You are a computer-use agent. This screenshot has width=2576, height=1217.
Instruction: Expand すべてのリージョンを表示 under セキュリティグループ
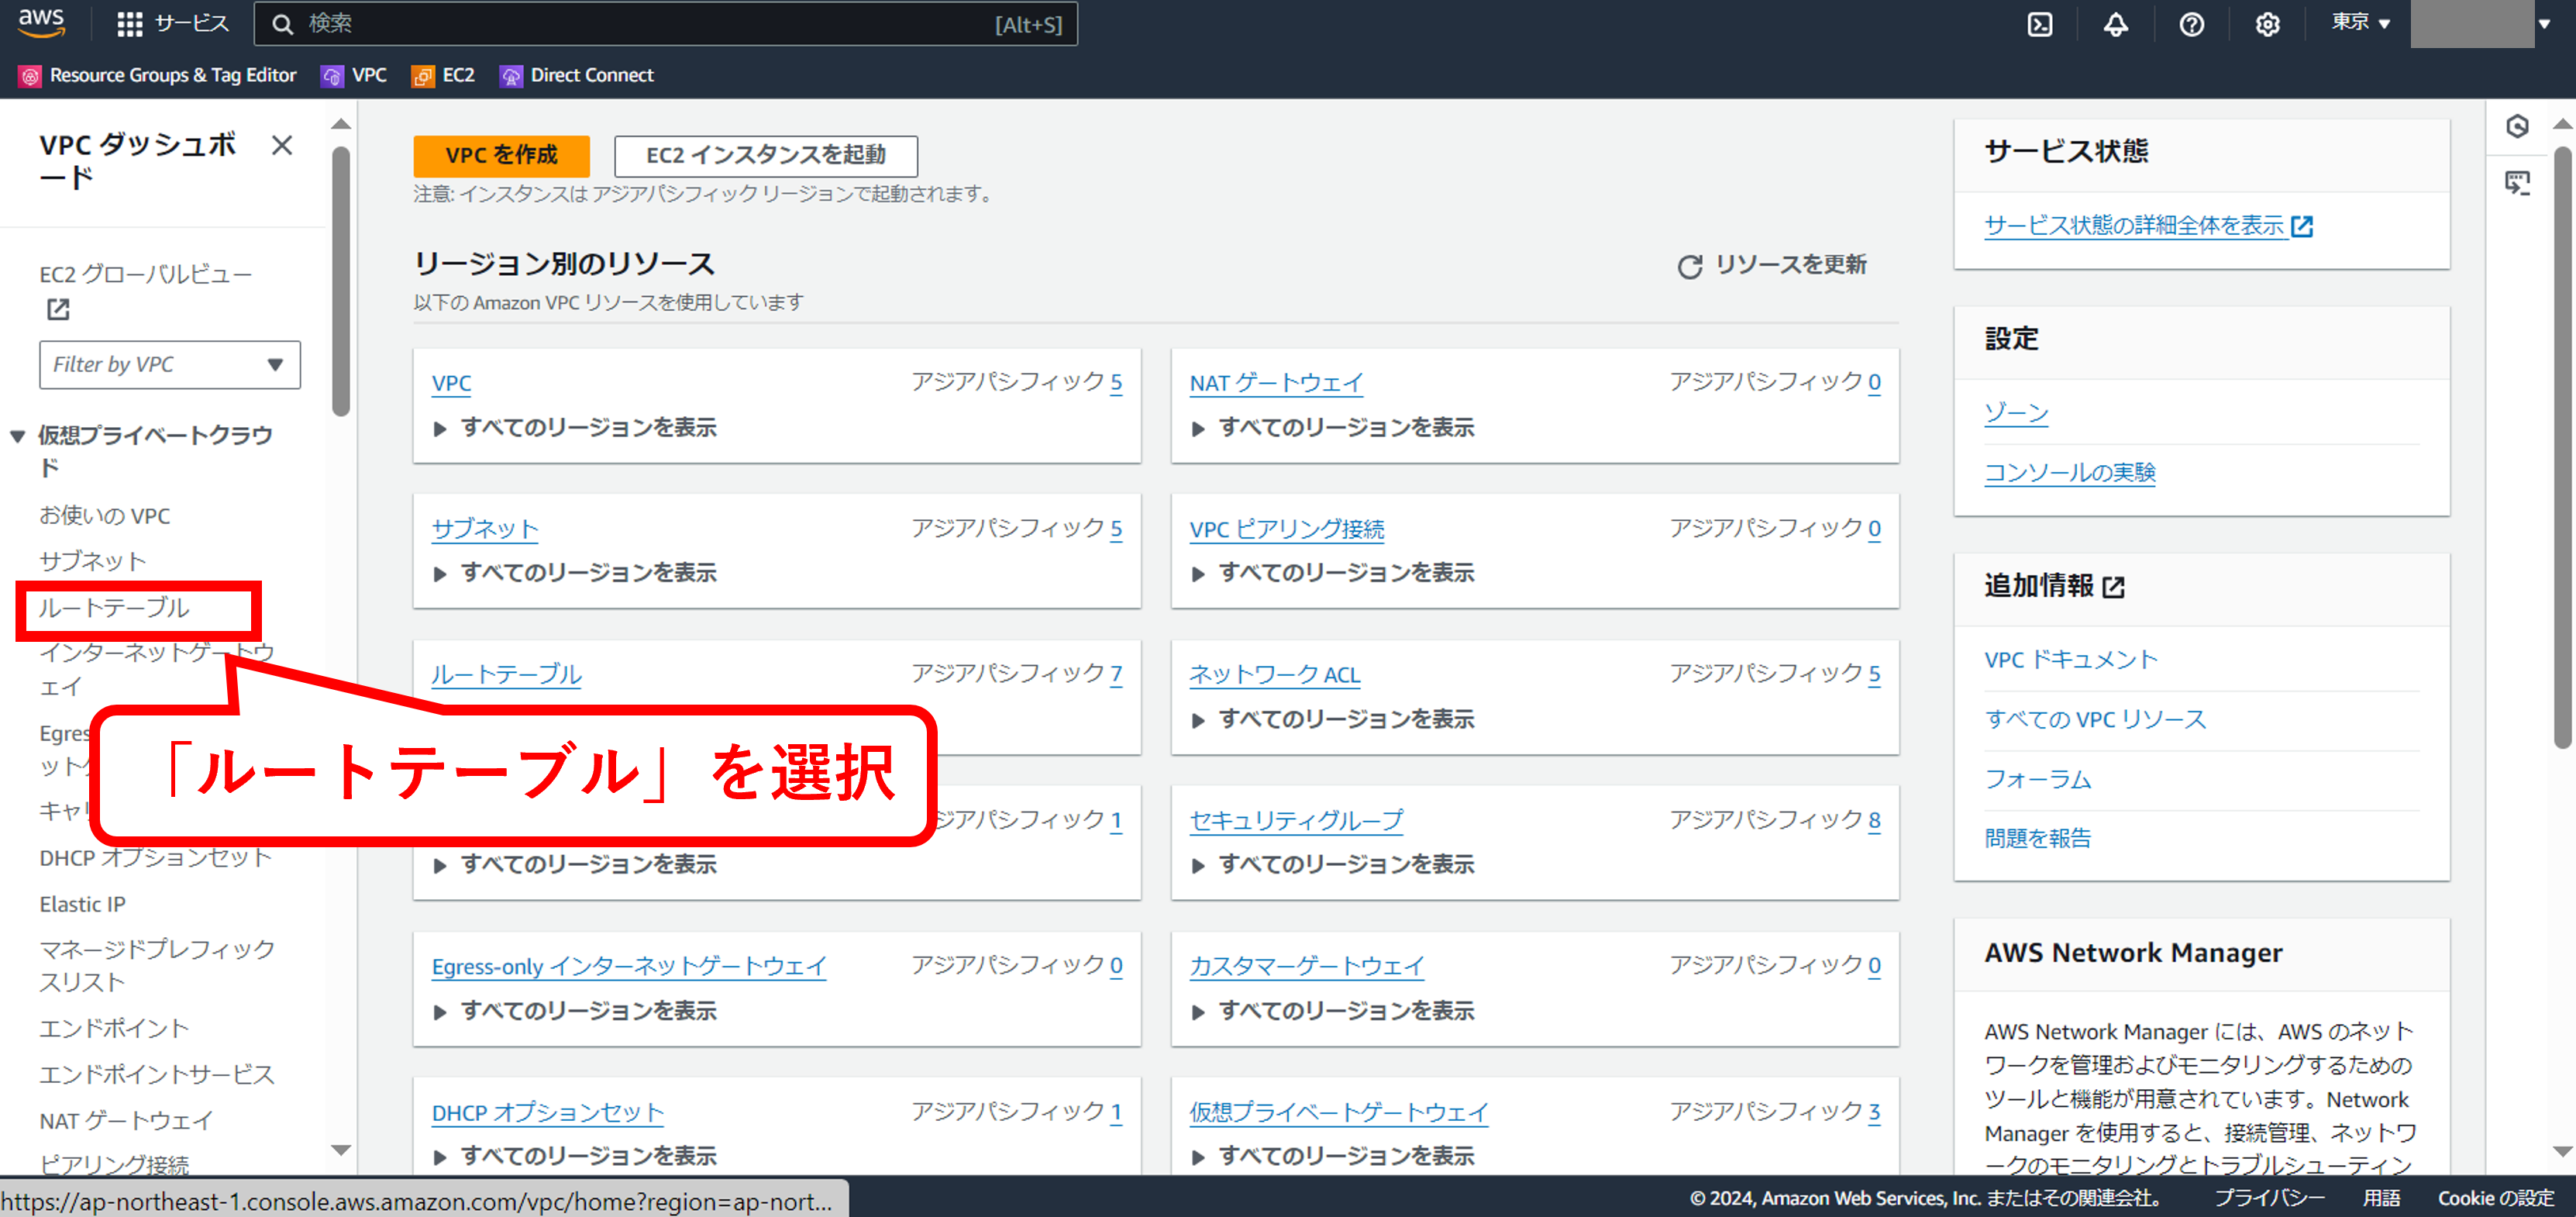tap(1334, 864)
